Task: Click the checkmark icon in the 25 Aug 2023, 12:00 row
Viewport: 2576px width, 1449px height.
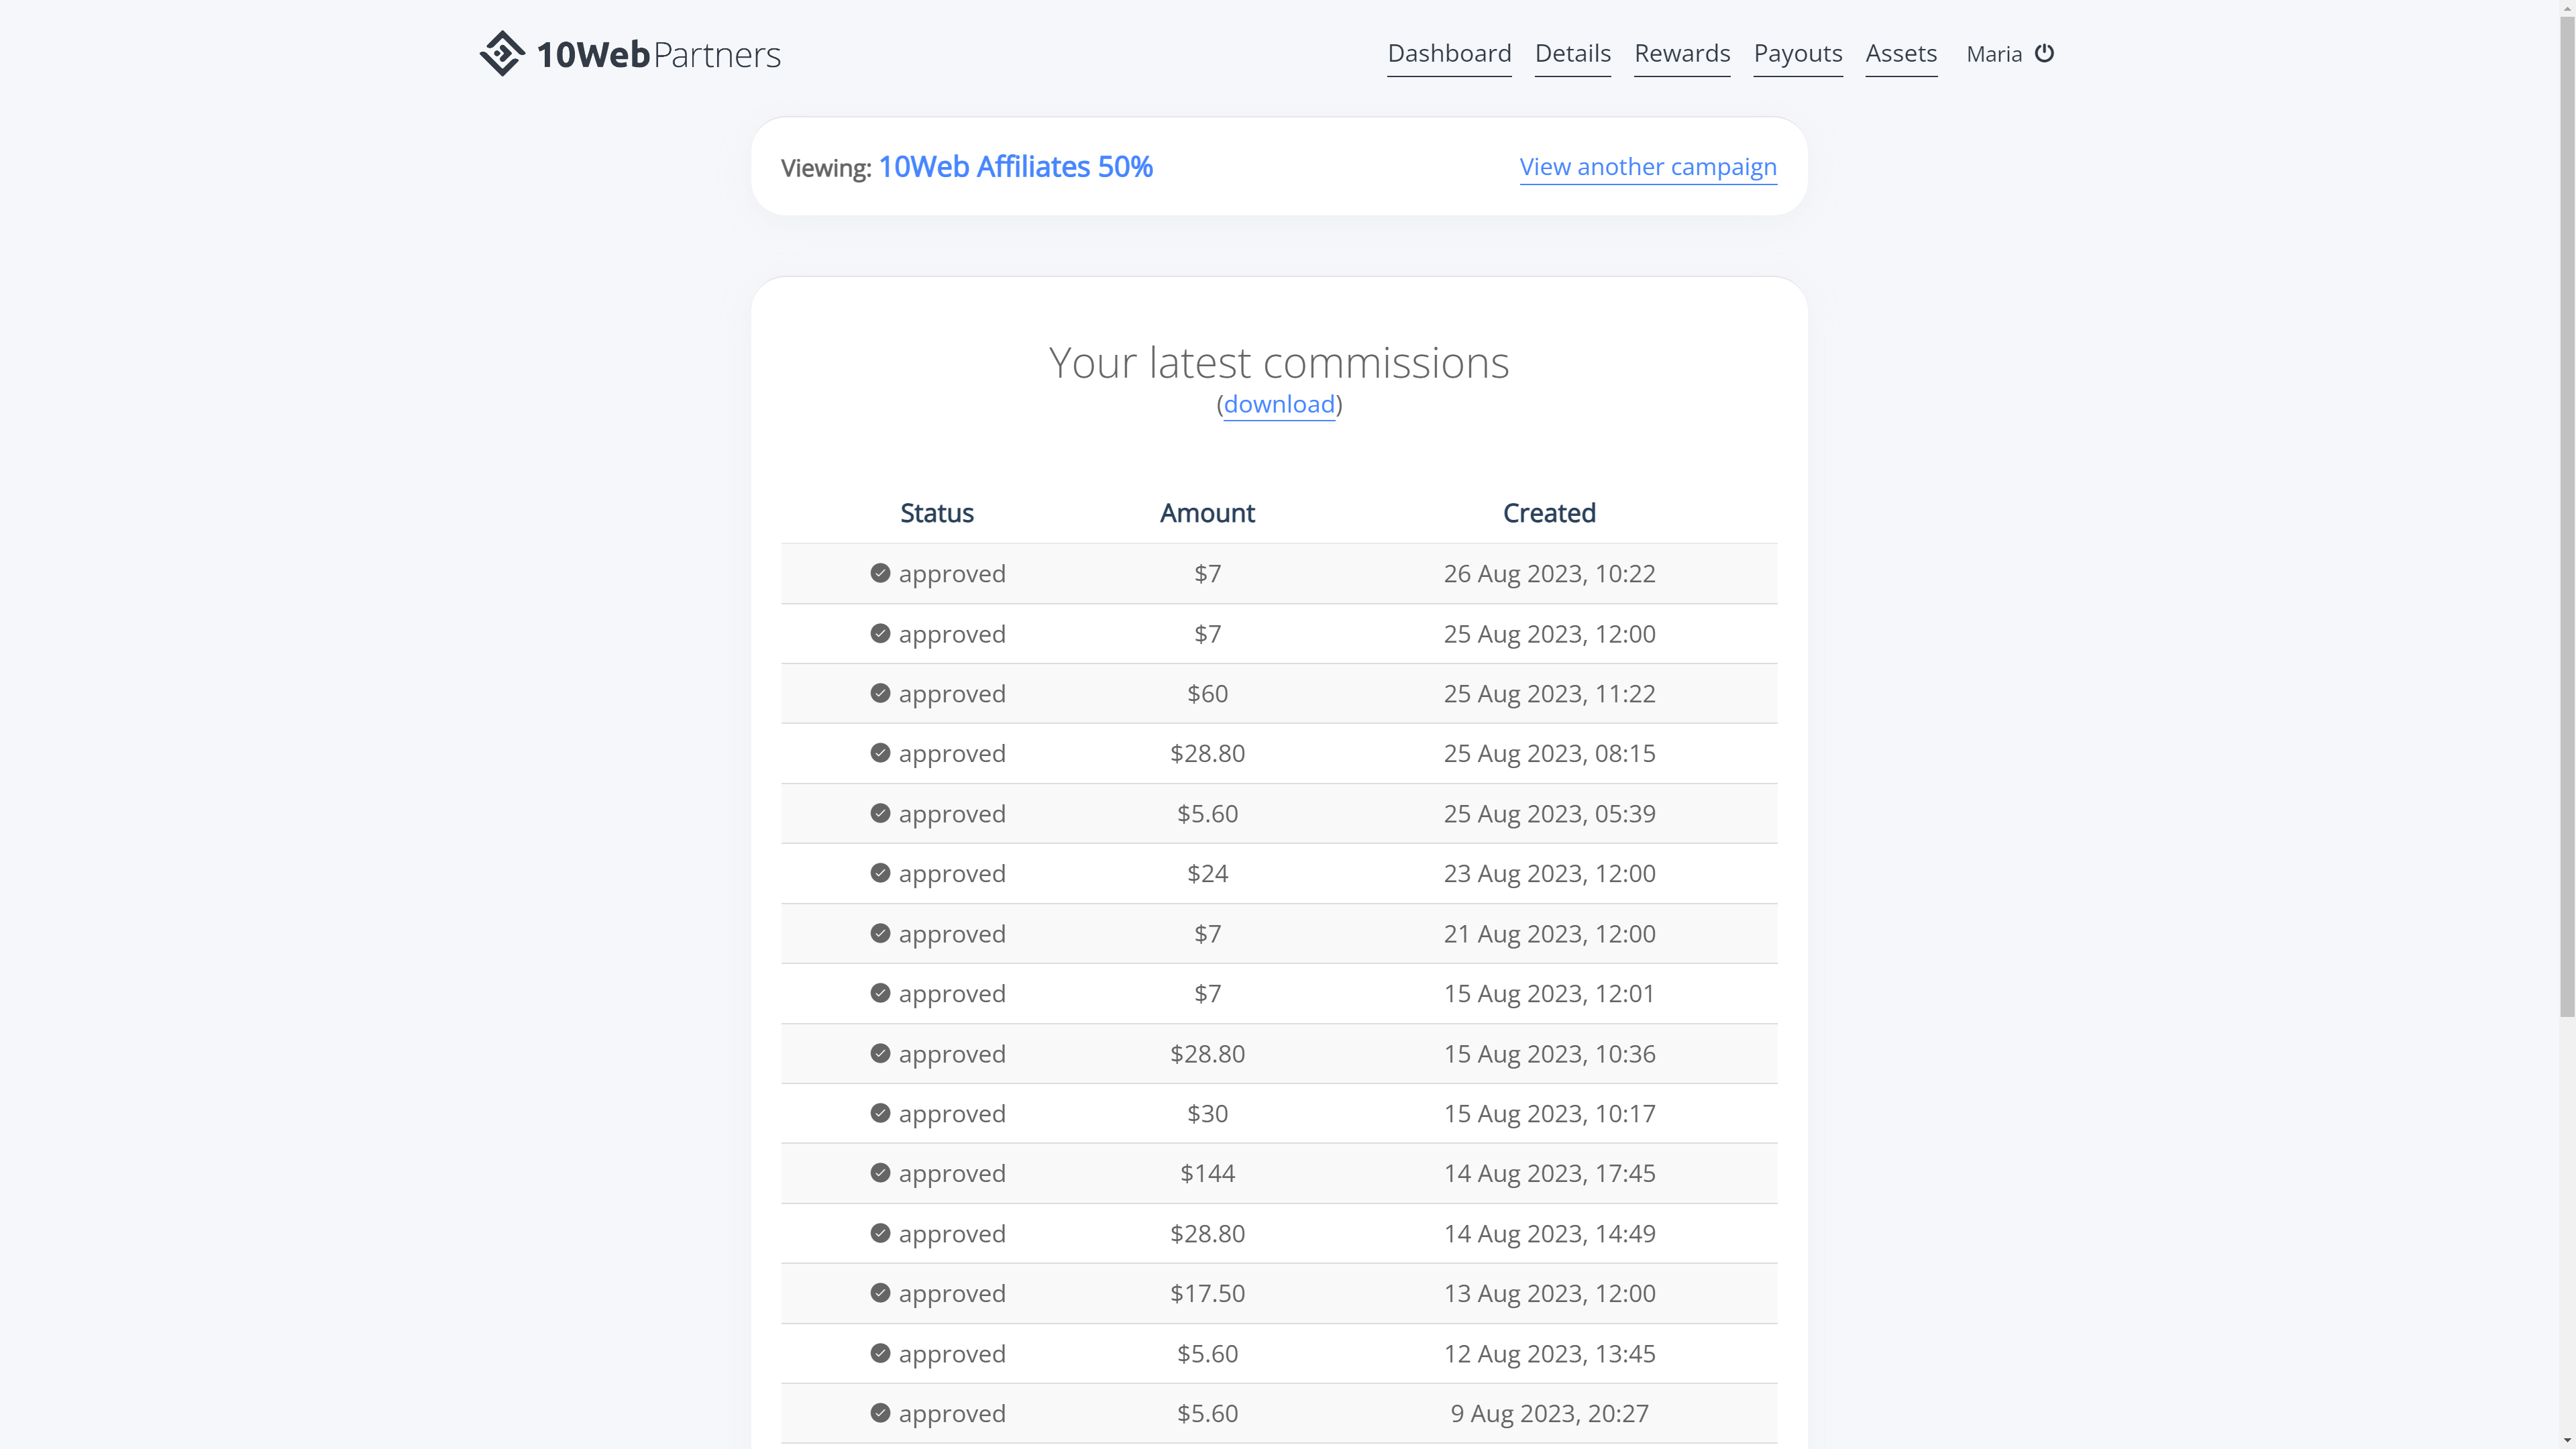Action: coord(880,633)
